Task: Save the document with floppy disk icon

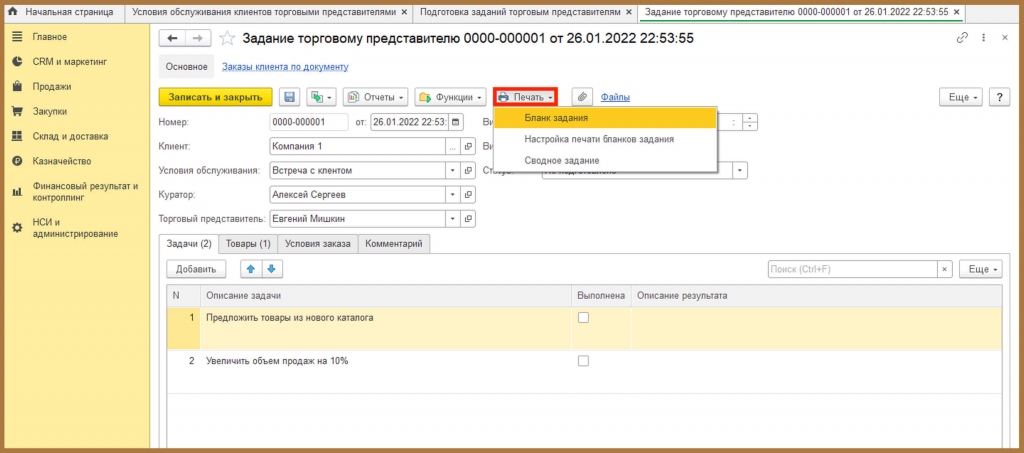Action: tap(289, 97)
